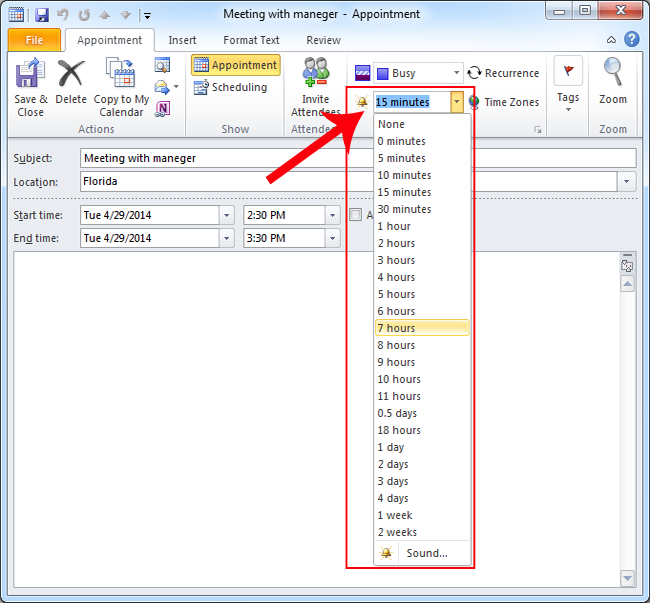This screenshot has height=603, width=650.
Task: Open Options group dialog launcher
Action: point(538,130)
